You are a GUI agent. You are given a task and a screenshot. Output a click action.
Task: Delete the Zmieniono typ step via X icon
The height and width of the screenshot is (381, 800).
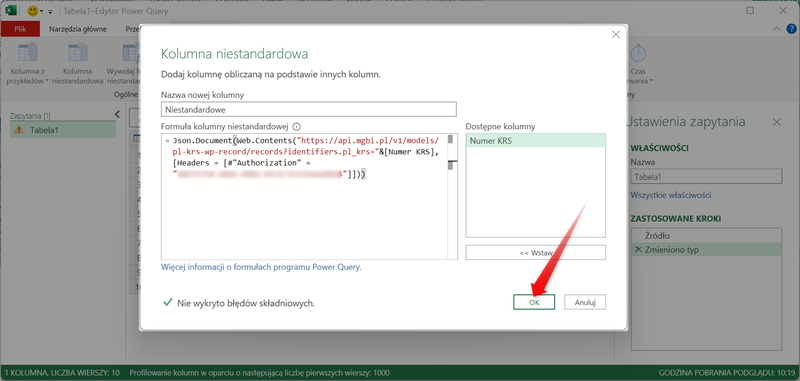point(637,249)
